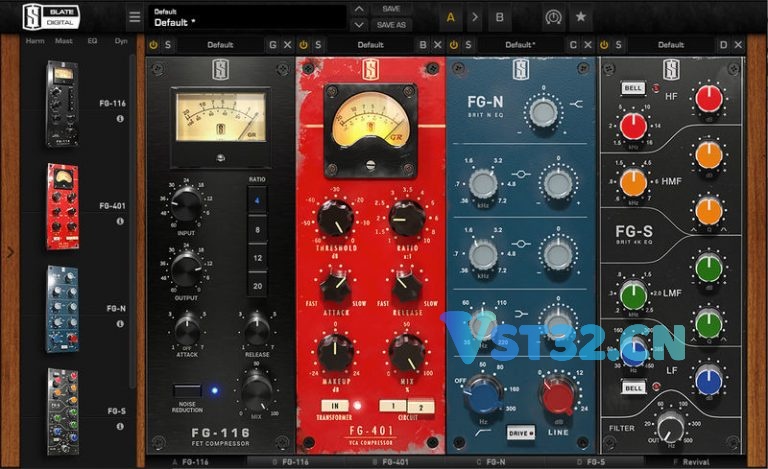
Task: Open the hamburger menu next to the logo
Action: (135, 17)
